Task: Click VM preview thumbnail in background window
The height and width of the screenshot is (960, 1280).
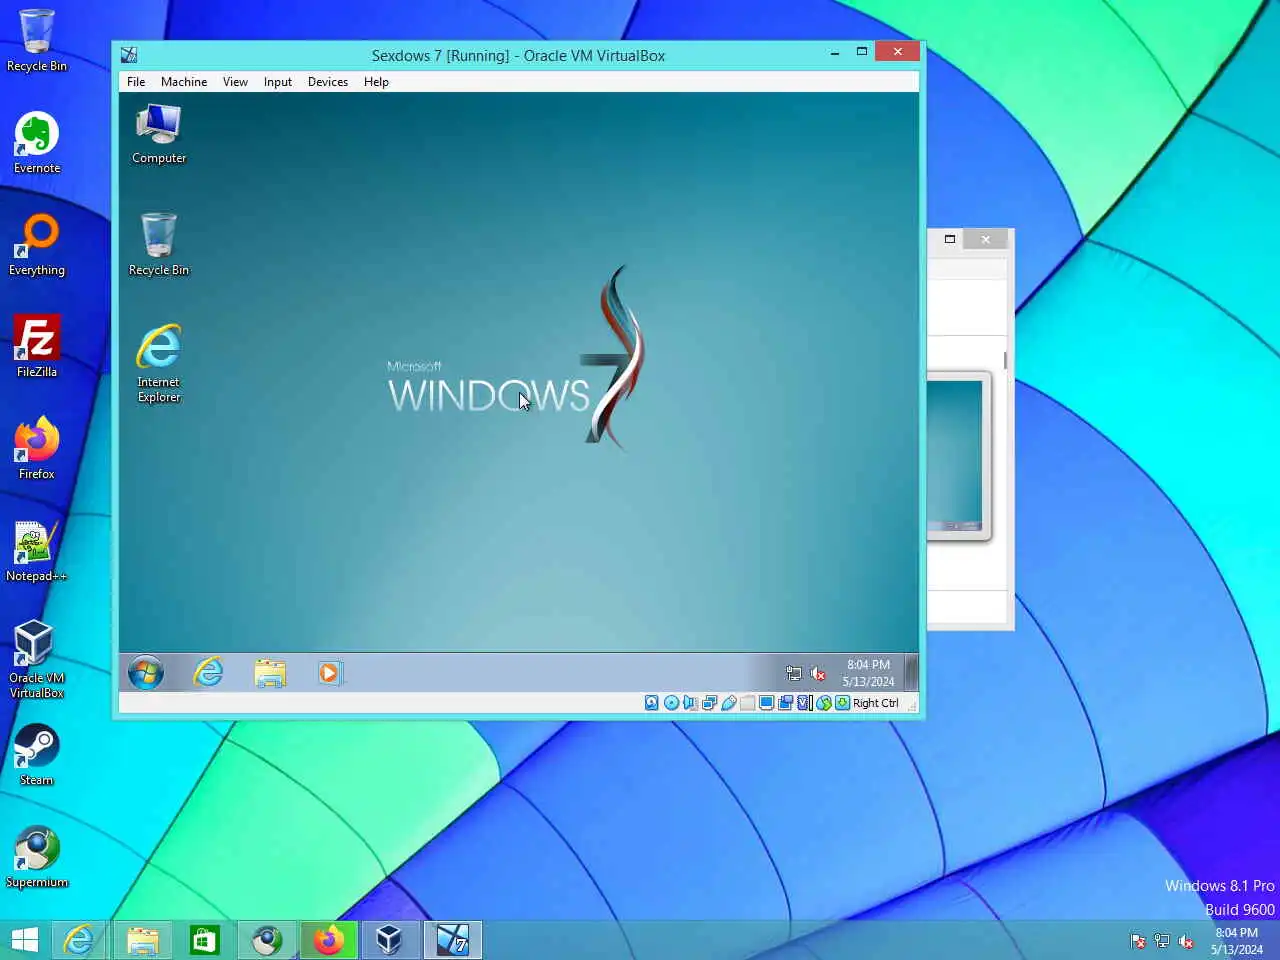Action: pos(958,456)
